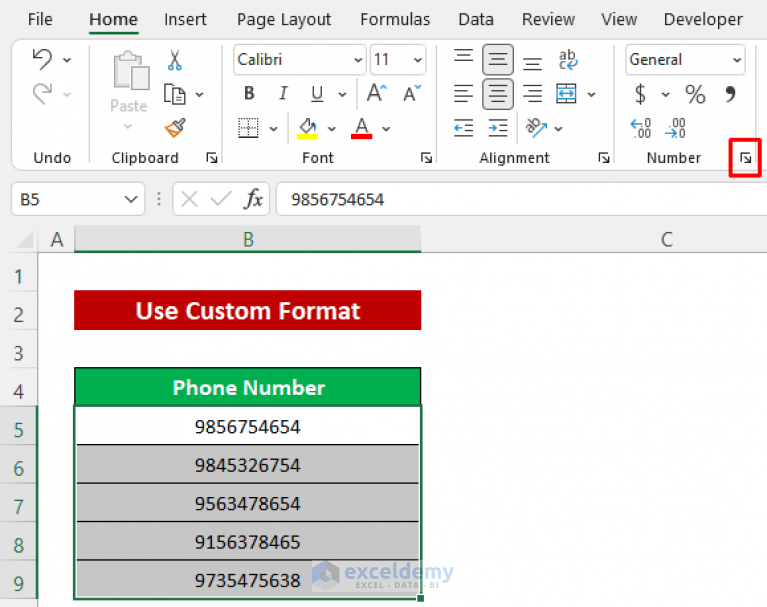
Task: Apply Comma Style format
Action: coord(730,93)
